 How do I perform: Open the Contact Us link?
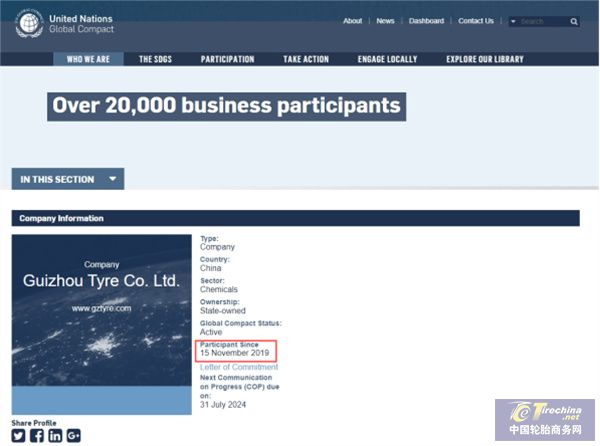click(x=476, y=21)
